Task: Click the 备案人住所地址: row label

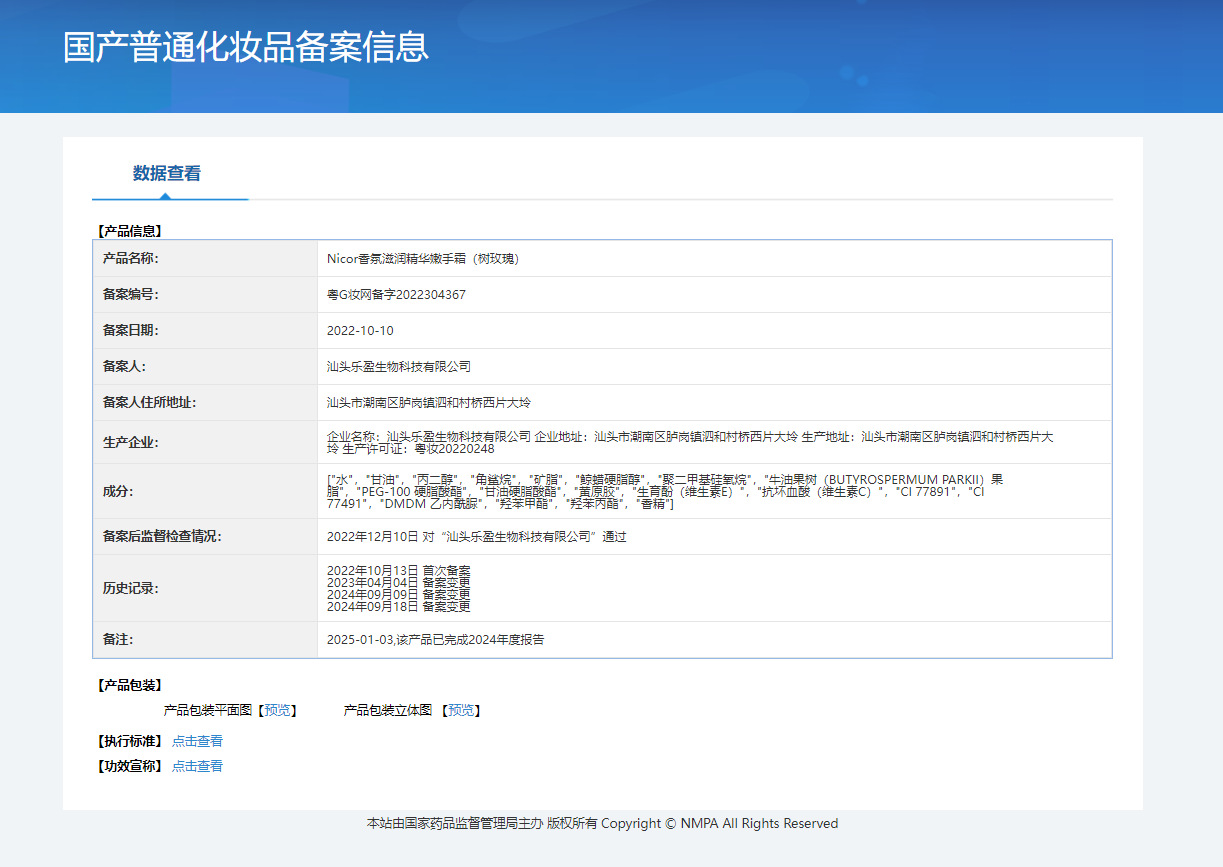Action: click(x=149, y=402)
